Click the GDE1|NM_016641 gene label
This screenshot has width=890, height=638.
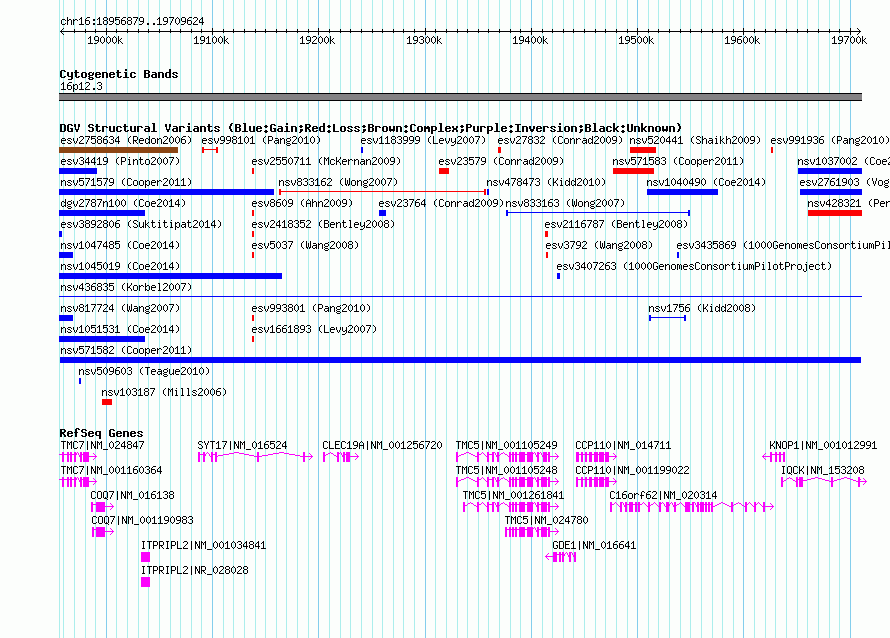(594, 545)
